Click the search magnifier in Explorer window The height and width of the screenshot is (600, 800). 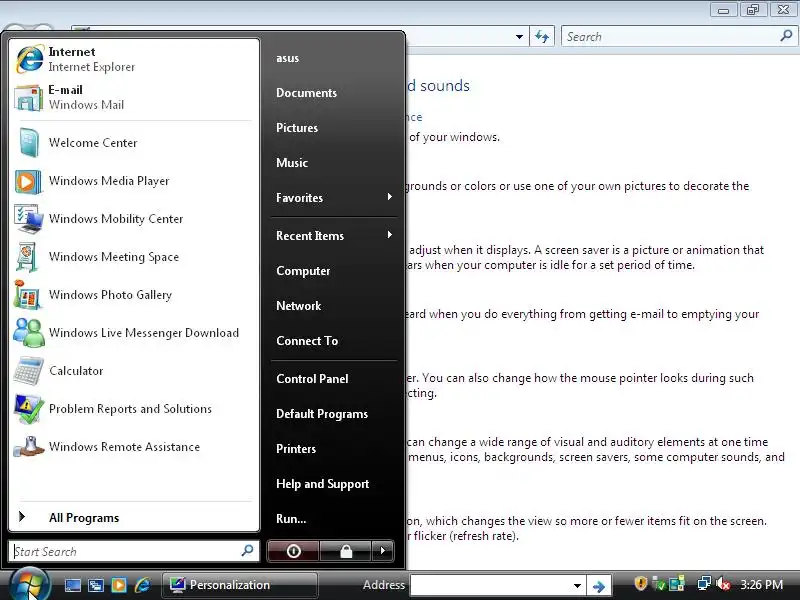click(786, 36)
